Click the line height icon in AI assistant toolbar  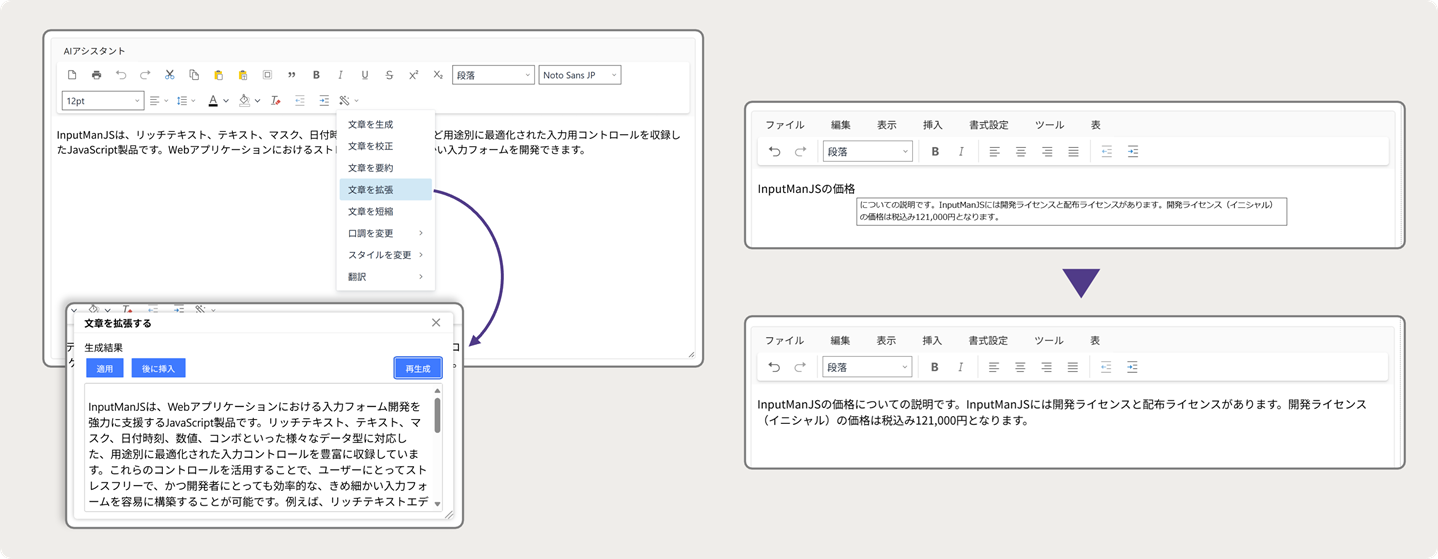click(182, 101)
